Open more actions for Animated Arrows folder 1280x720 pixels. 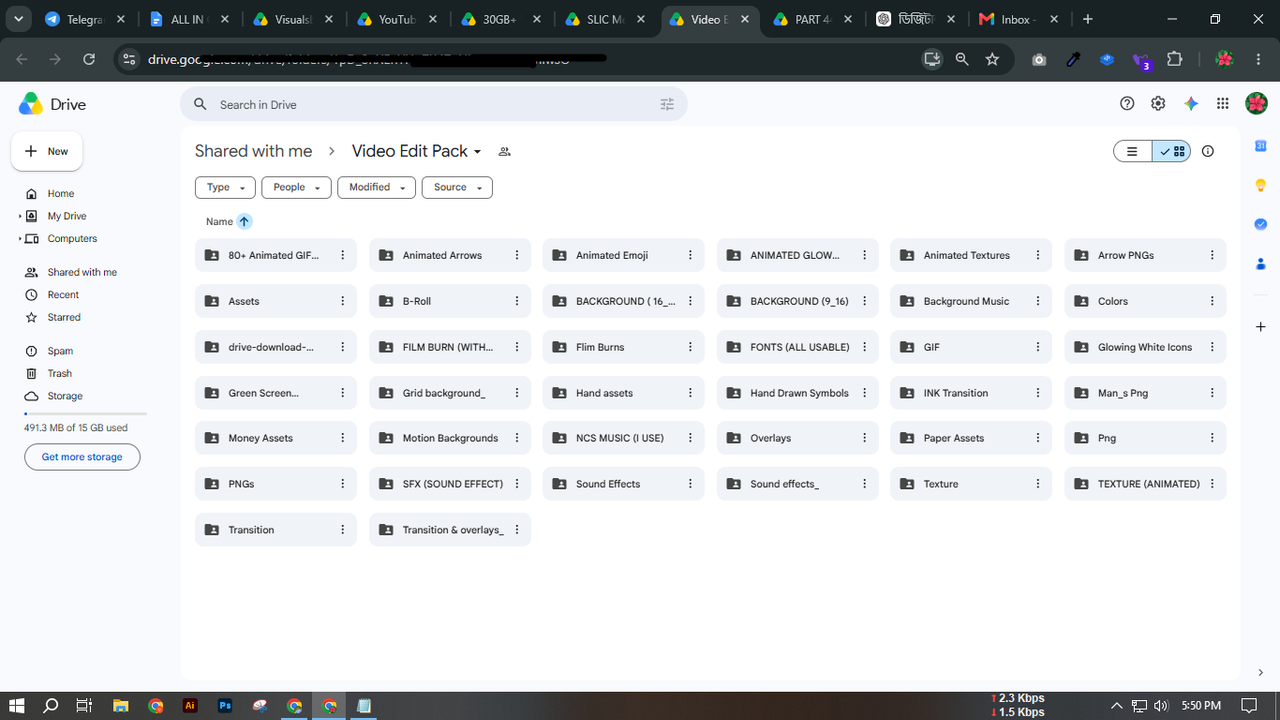coord(517,255)
